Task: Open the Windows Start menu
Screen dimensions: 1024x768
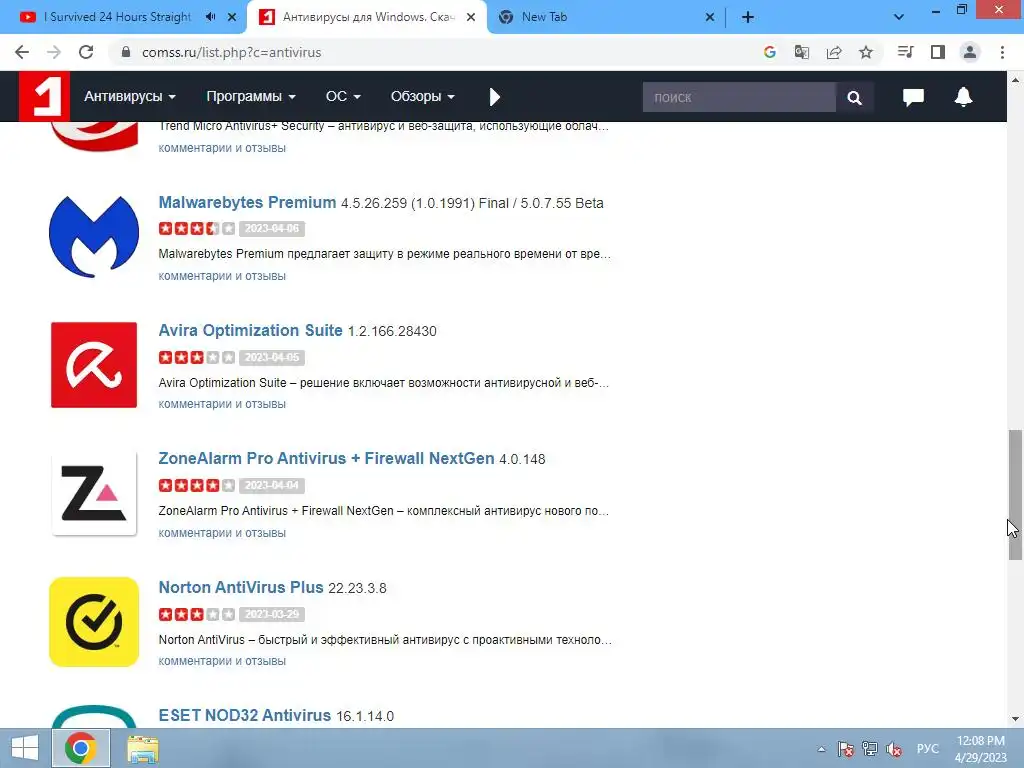Action: (24, 748)
